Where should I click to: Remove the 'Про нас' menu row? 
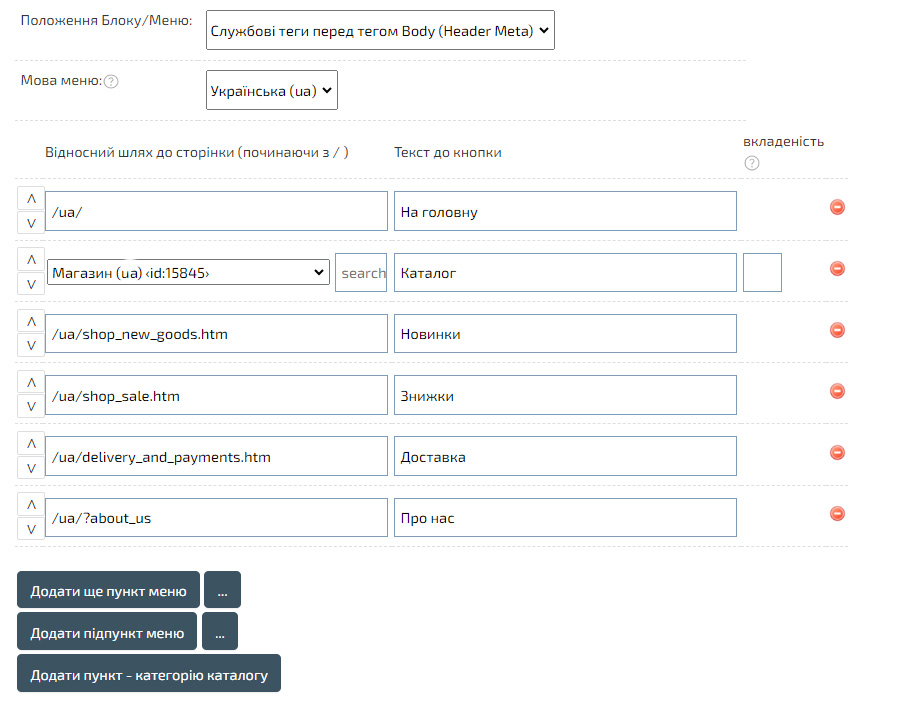point(838,514)
